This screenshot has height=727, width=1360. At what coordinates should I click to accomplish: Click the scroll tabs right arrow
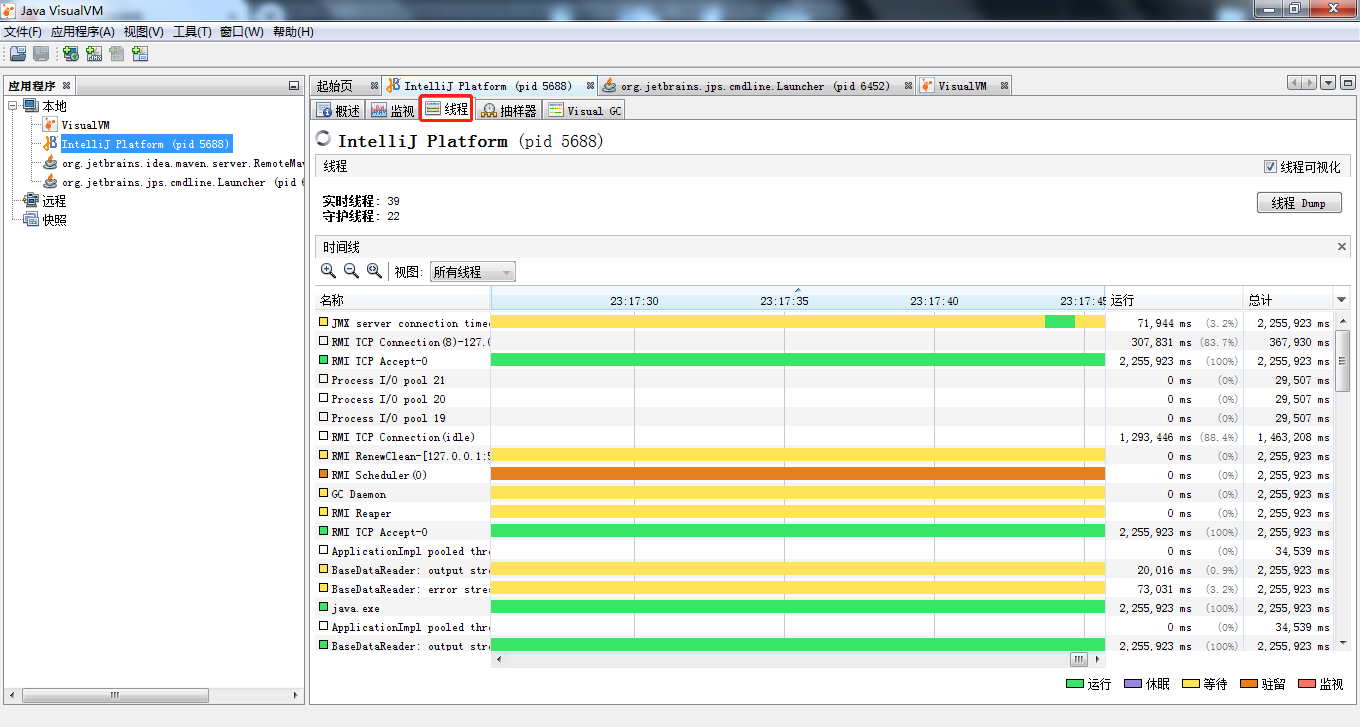coord(1309,83)
